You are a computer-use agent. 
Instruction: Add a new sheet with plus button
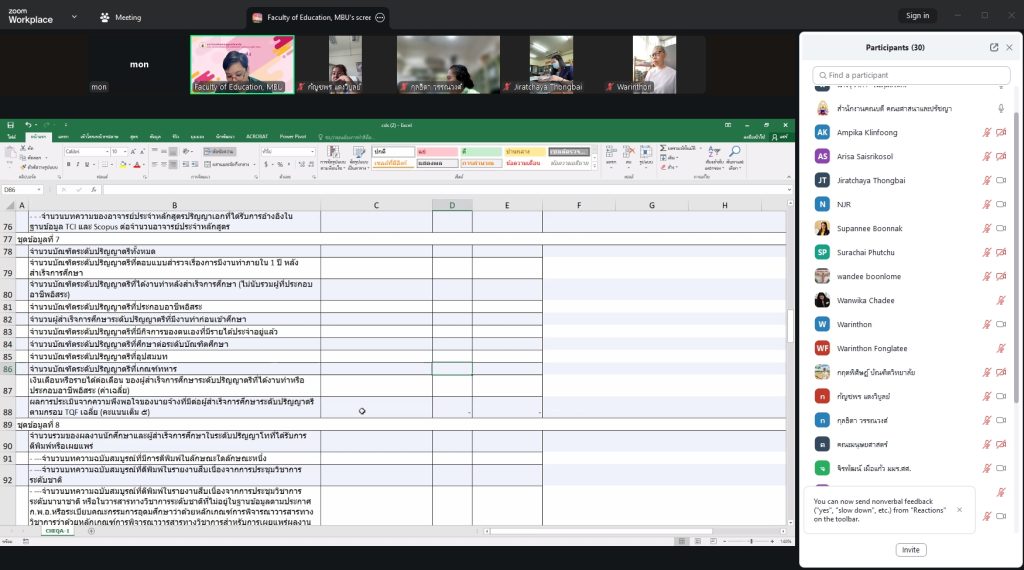[x=91, y=531]
